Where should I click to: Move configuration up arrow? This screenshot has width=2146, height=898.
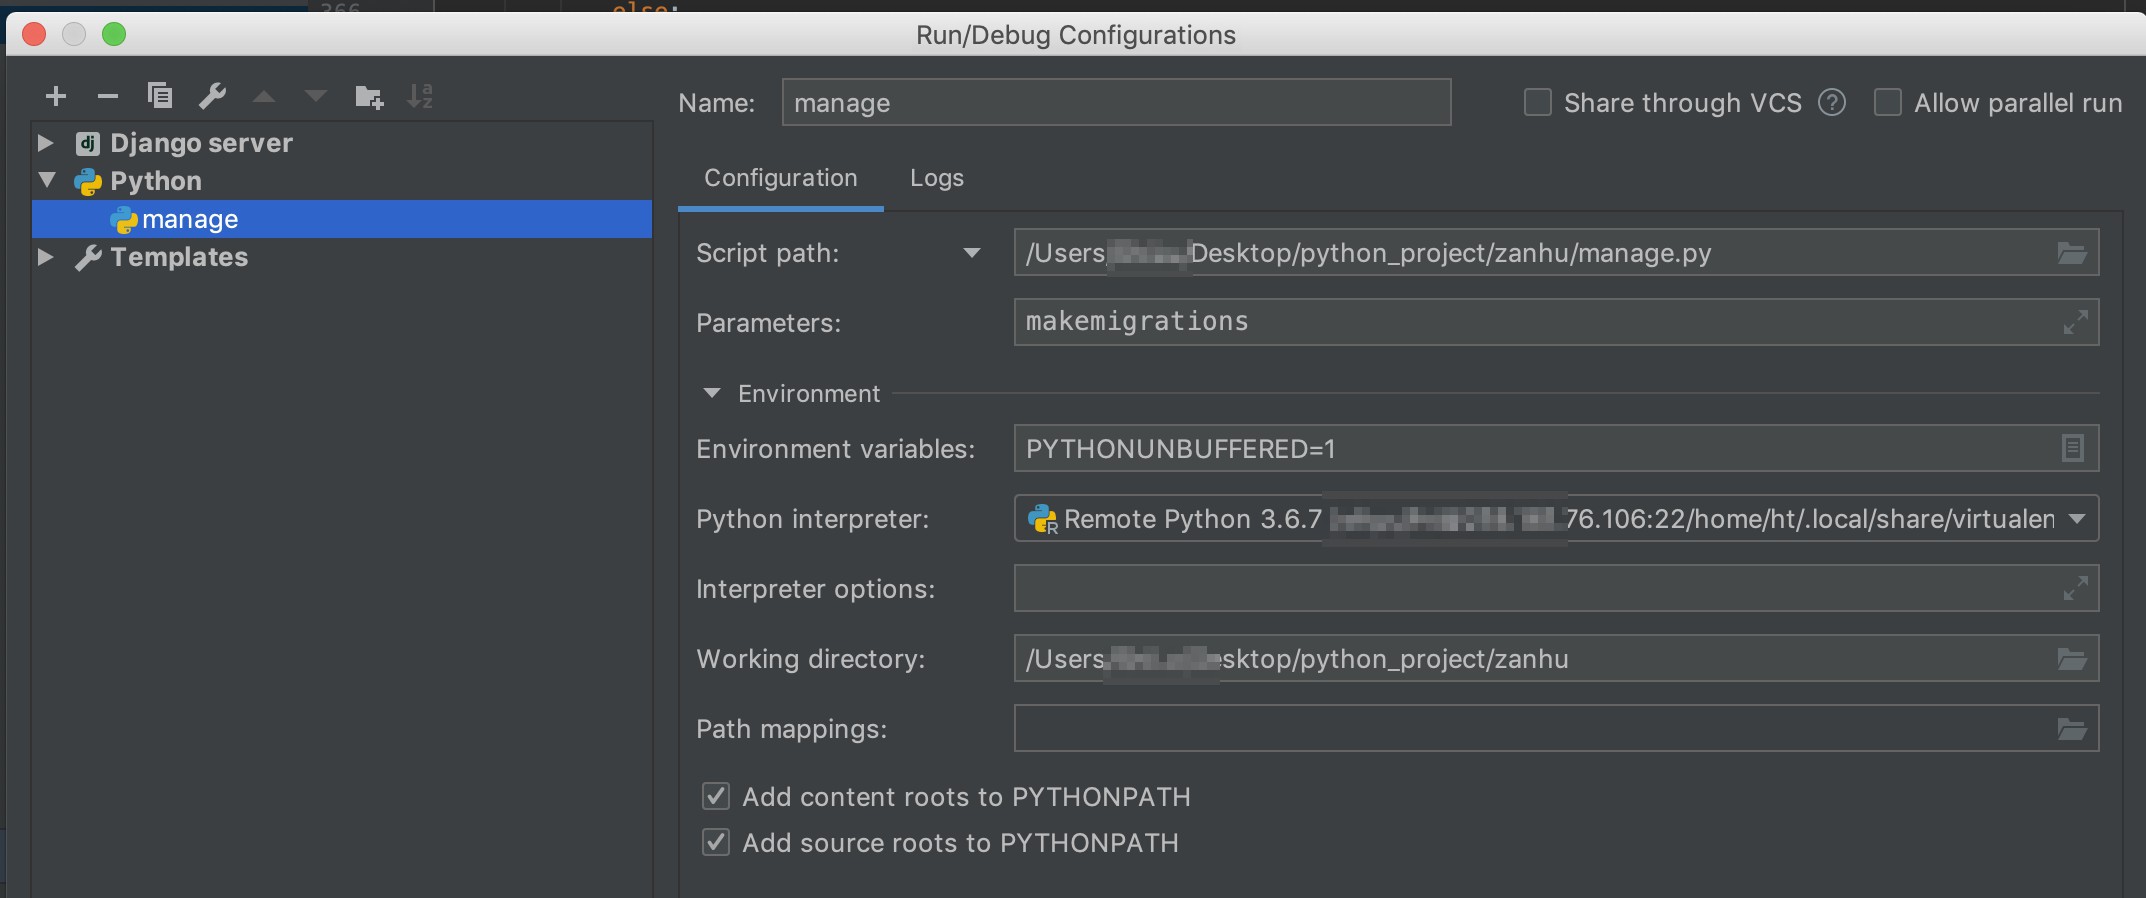pos(264,96)
